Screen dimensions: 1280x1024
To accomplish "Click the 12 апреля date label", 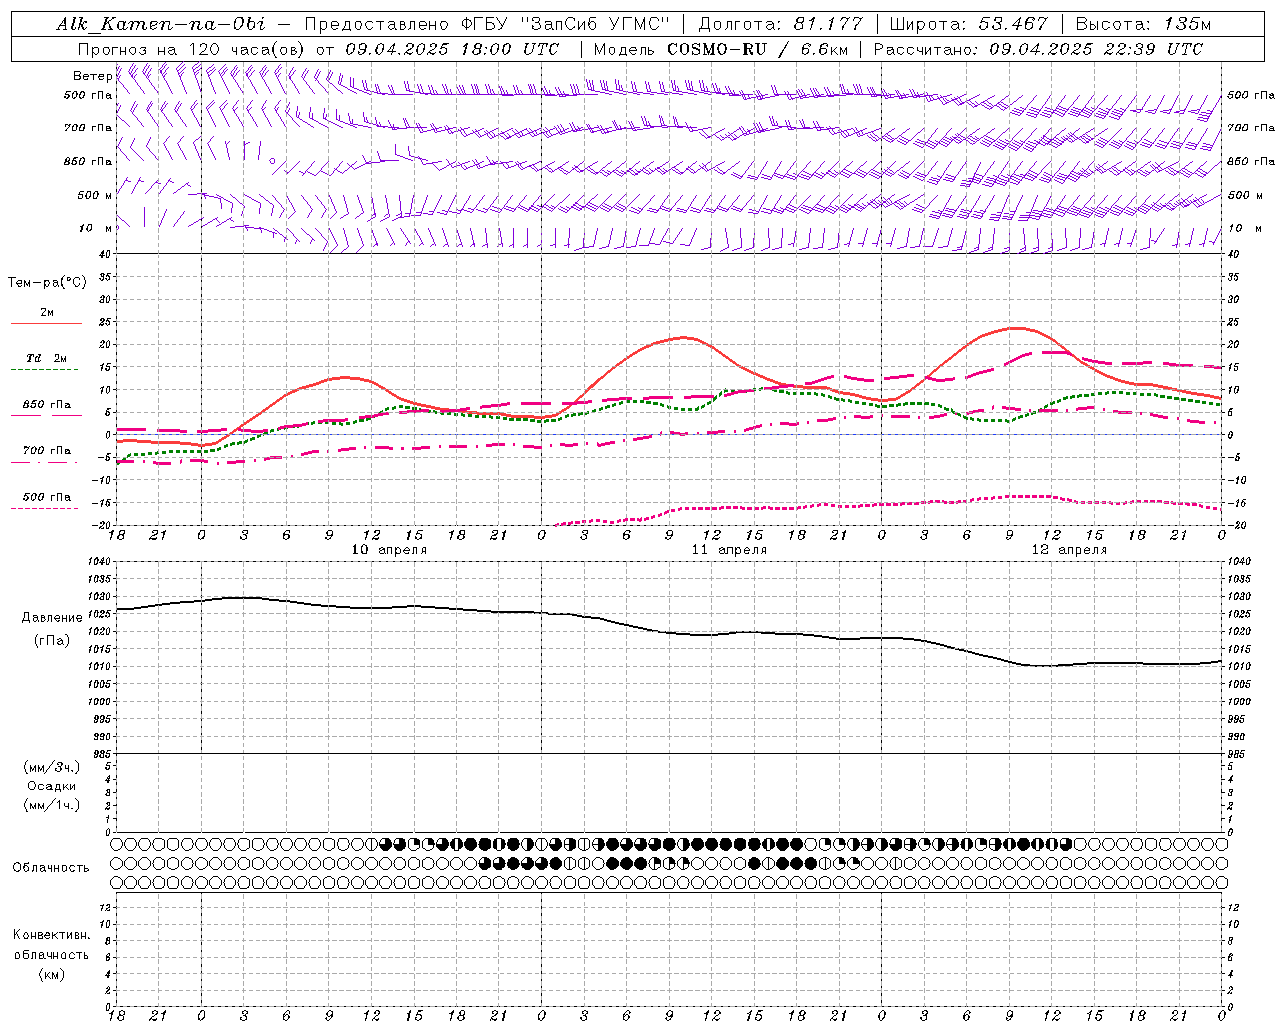I will point(1069,550).
